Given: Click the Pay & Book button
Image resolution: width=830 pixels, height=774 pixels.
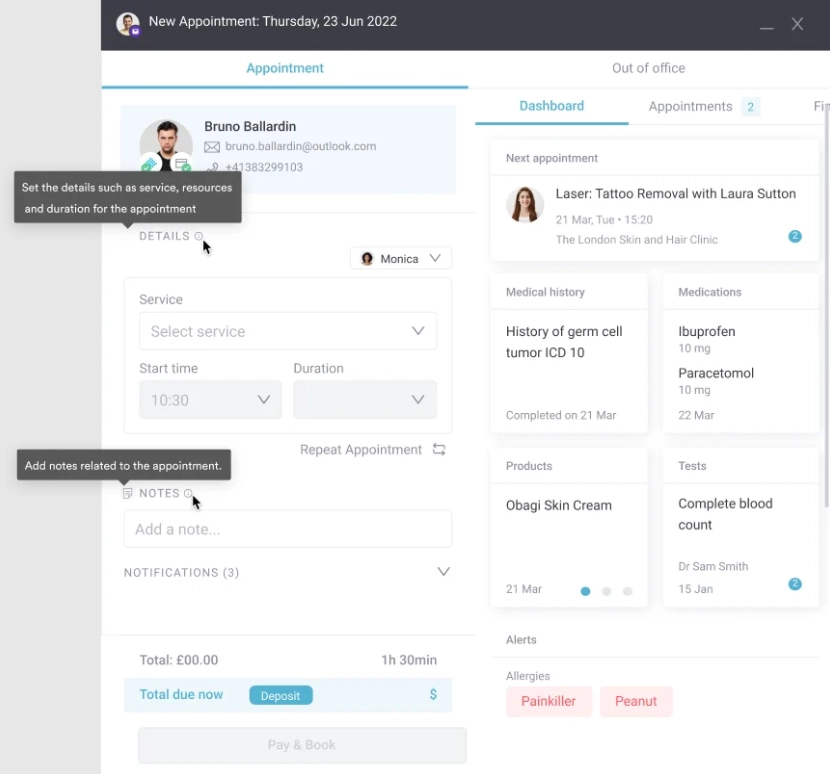Looking at the screenshot, I should tap(302, 745).
